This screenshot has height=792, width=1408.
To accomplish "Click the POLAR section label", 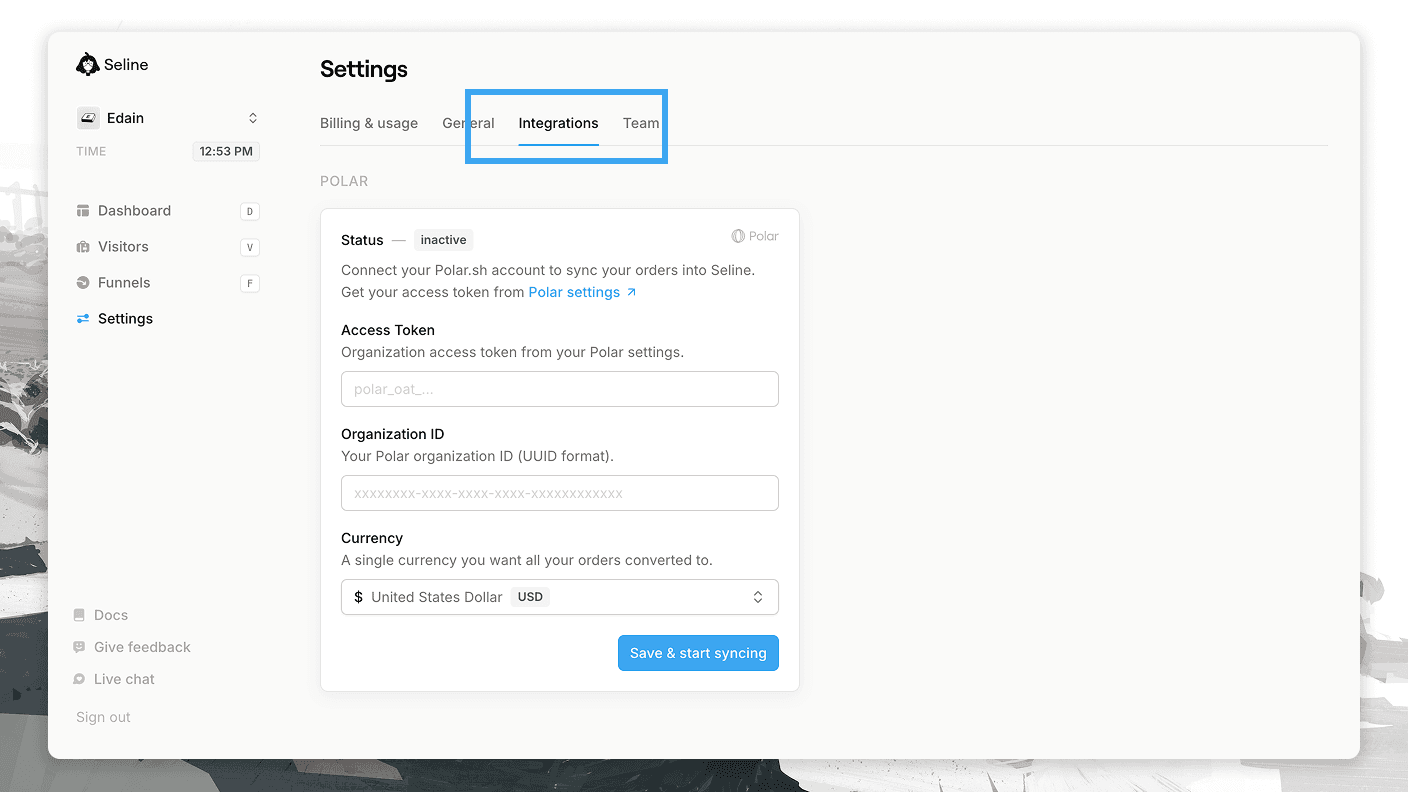I will (x=344, y=181).
